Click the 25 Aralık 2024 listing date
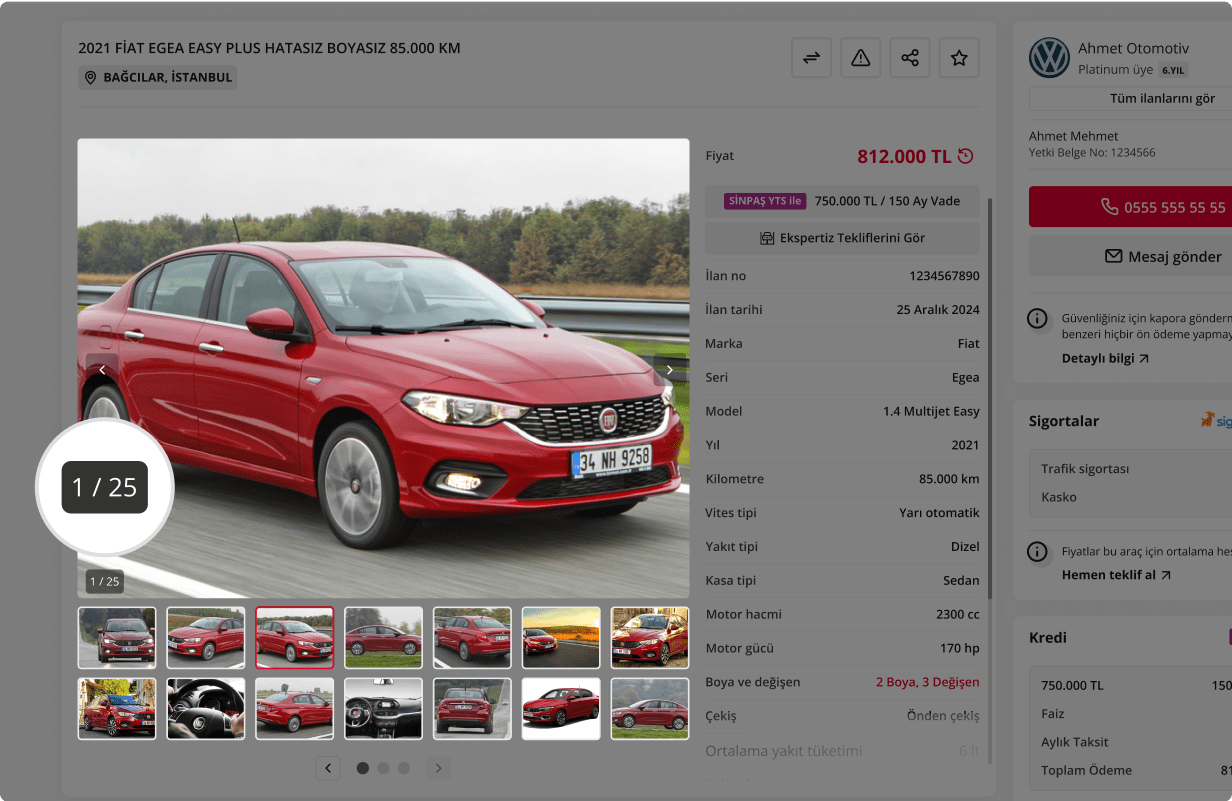 [938, 310]
